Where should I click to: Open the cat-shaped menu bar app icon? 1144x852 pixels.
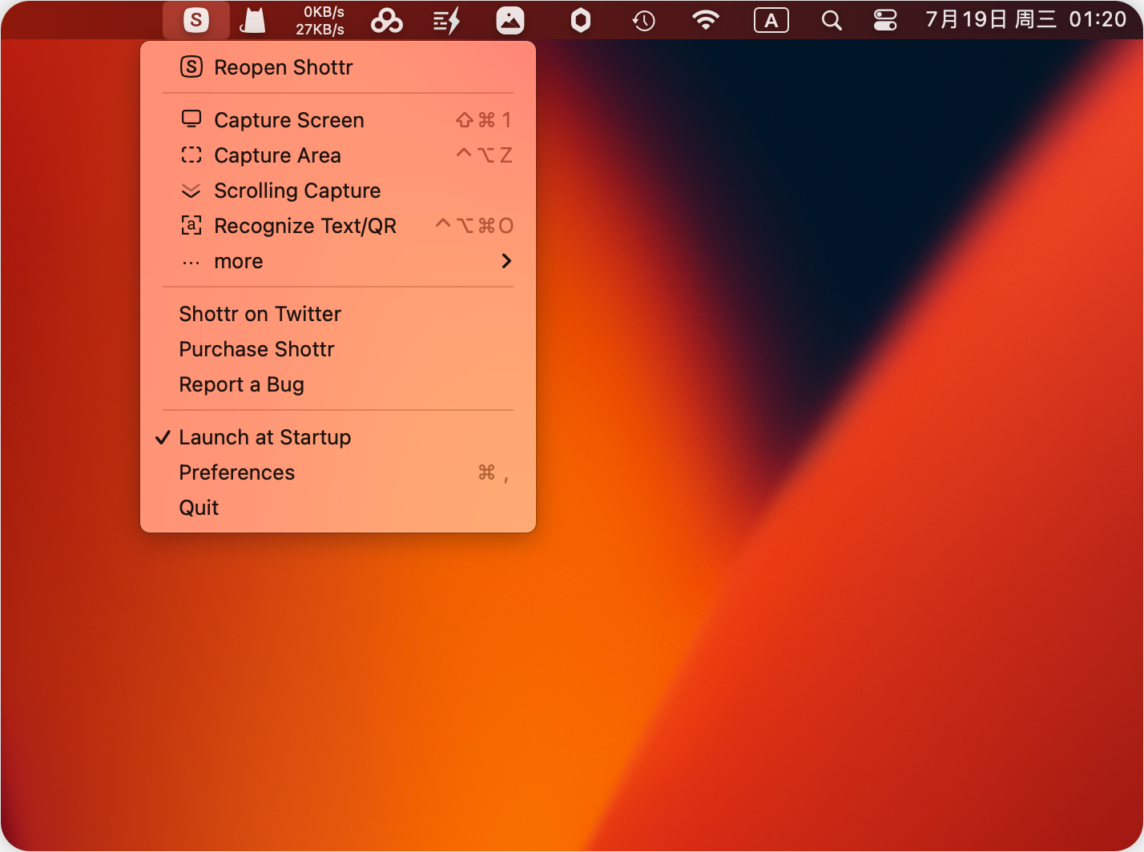252,20
